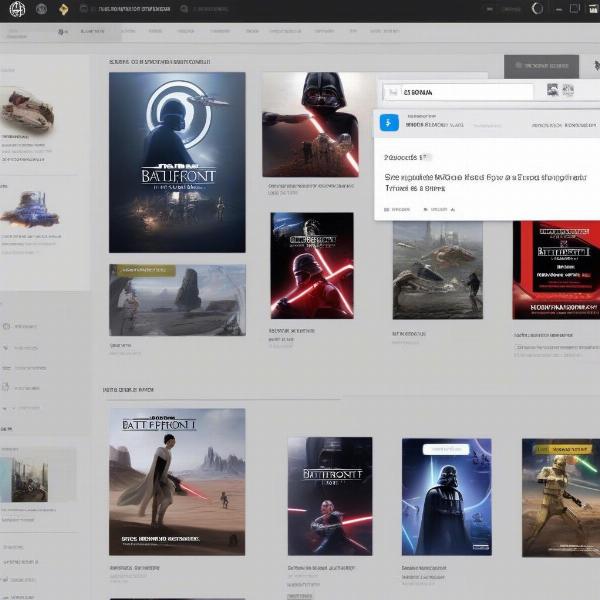Click the yellow diamond icon in the top bar
Viewport: 600px width, 600px height.
[x=64, y=9]
